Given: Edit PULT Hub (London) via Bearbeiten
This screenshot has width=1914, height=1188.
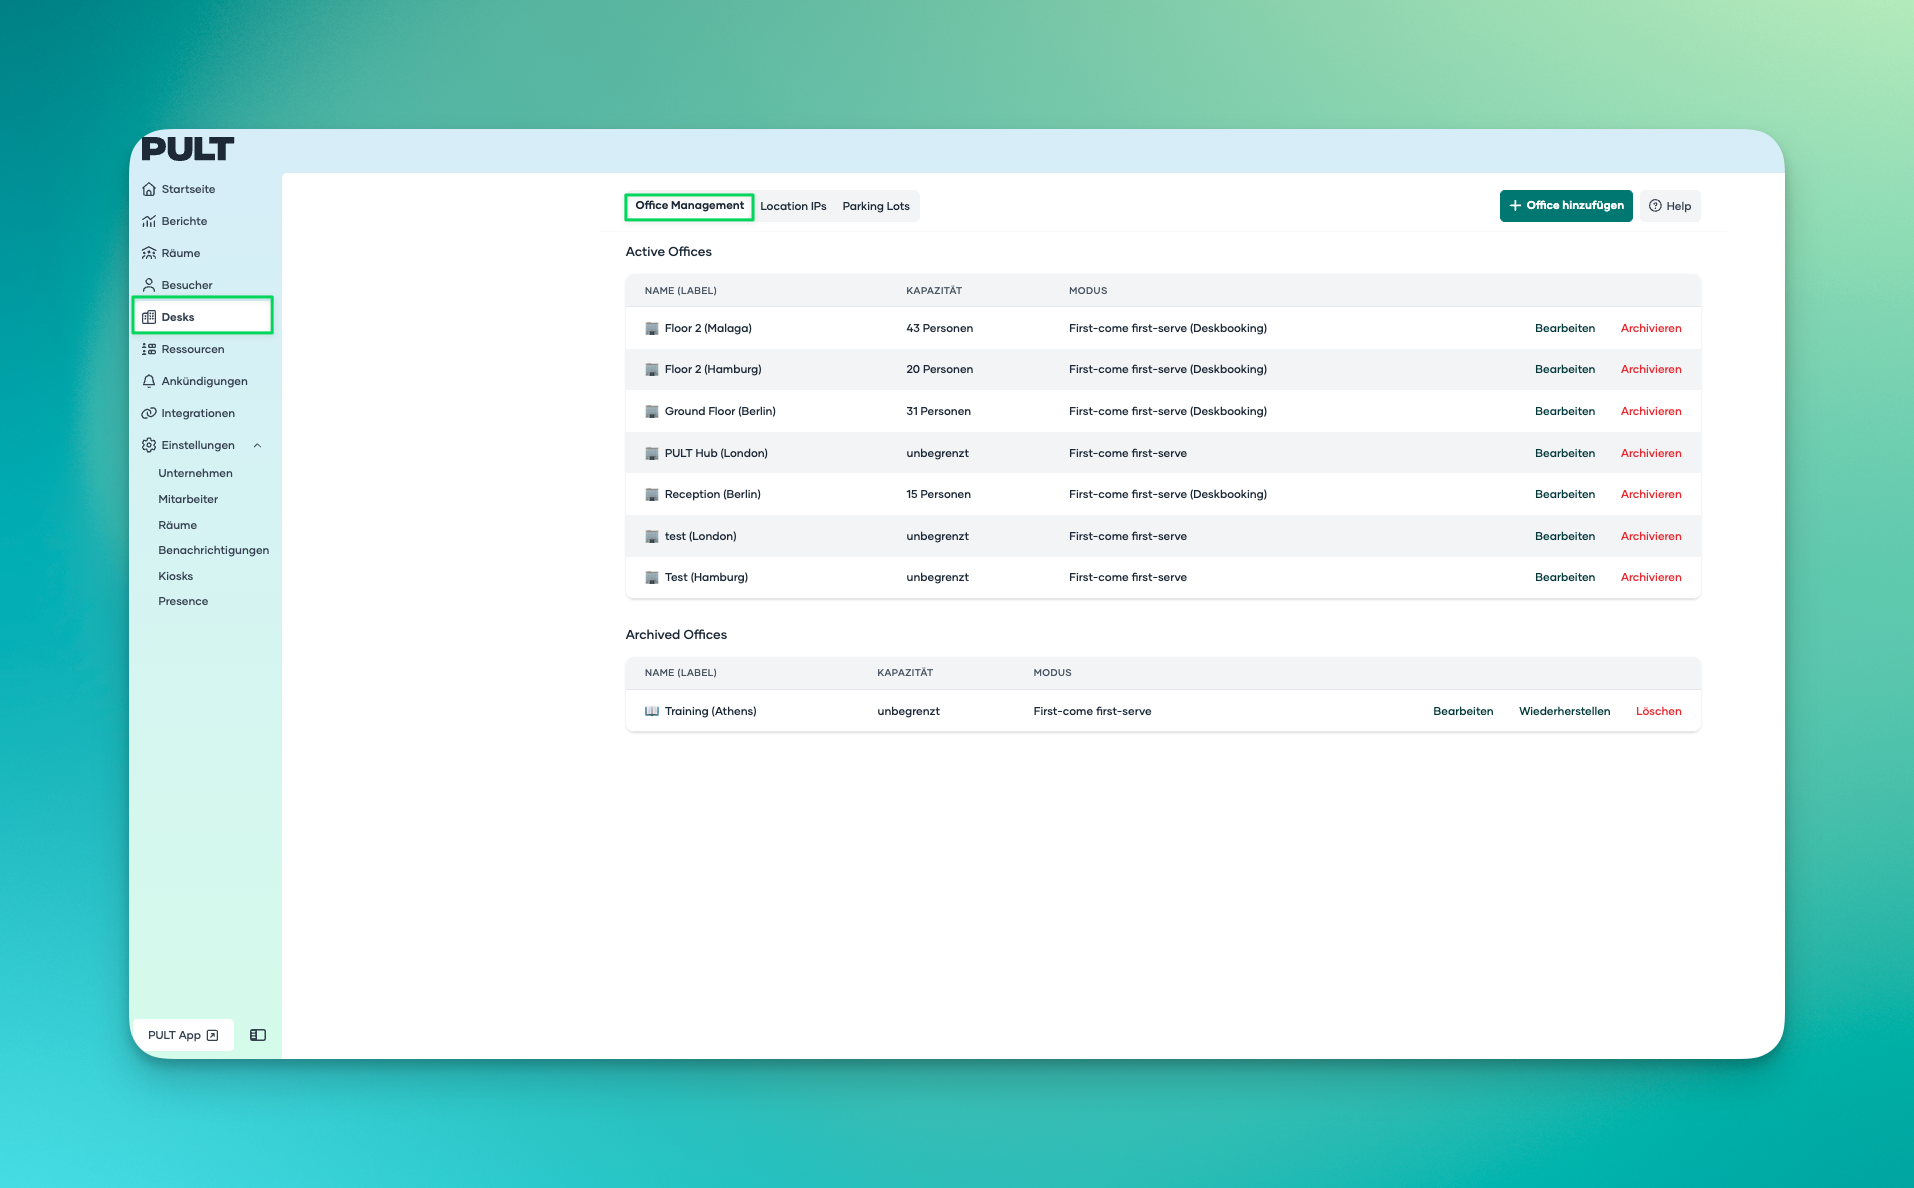Looking at the screenshot, I should point(1565,453).
